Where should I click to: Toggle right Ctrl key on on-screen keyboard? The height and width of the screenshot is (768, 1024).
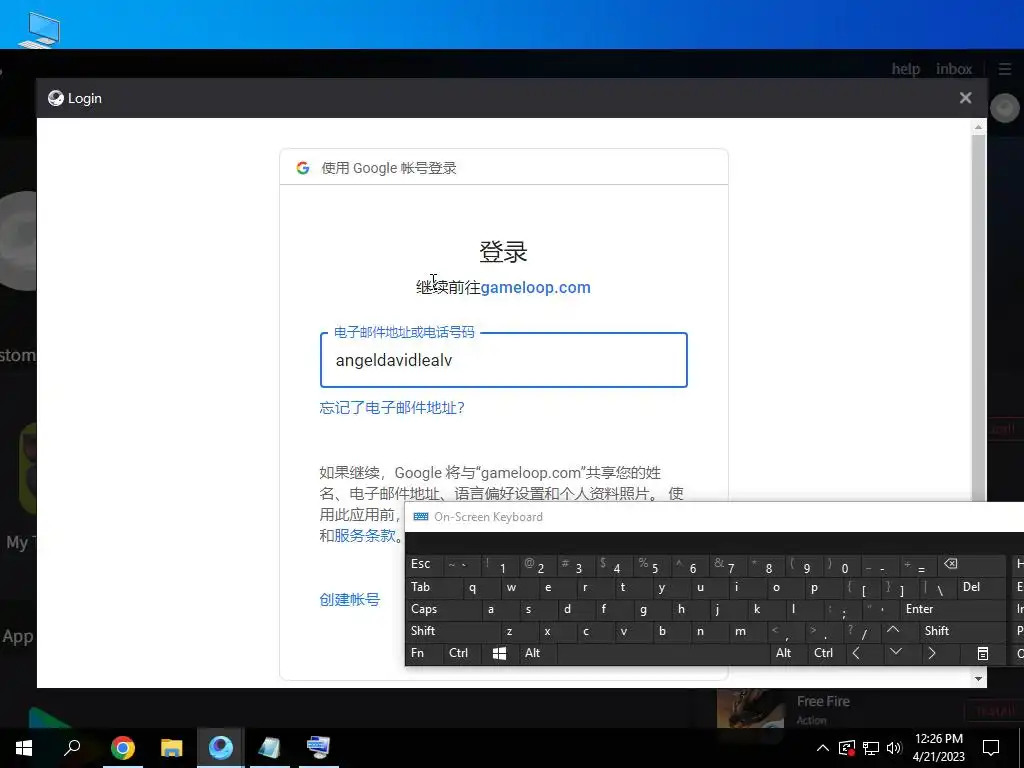[x=827, y=653]
